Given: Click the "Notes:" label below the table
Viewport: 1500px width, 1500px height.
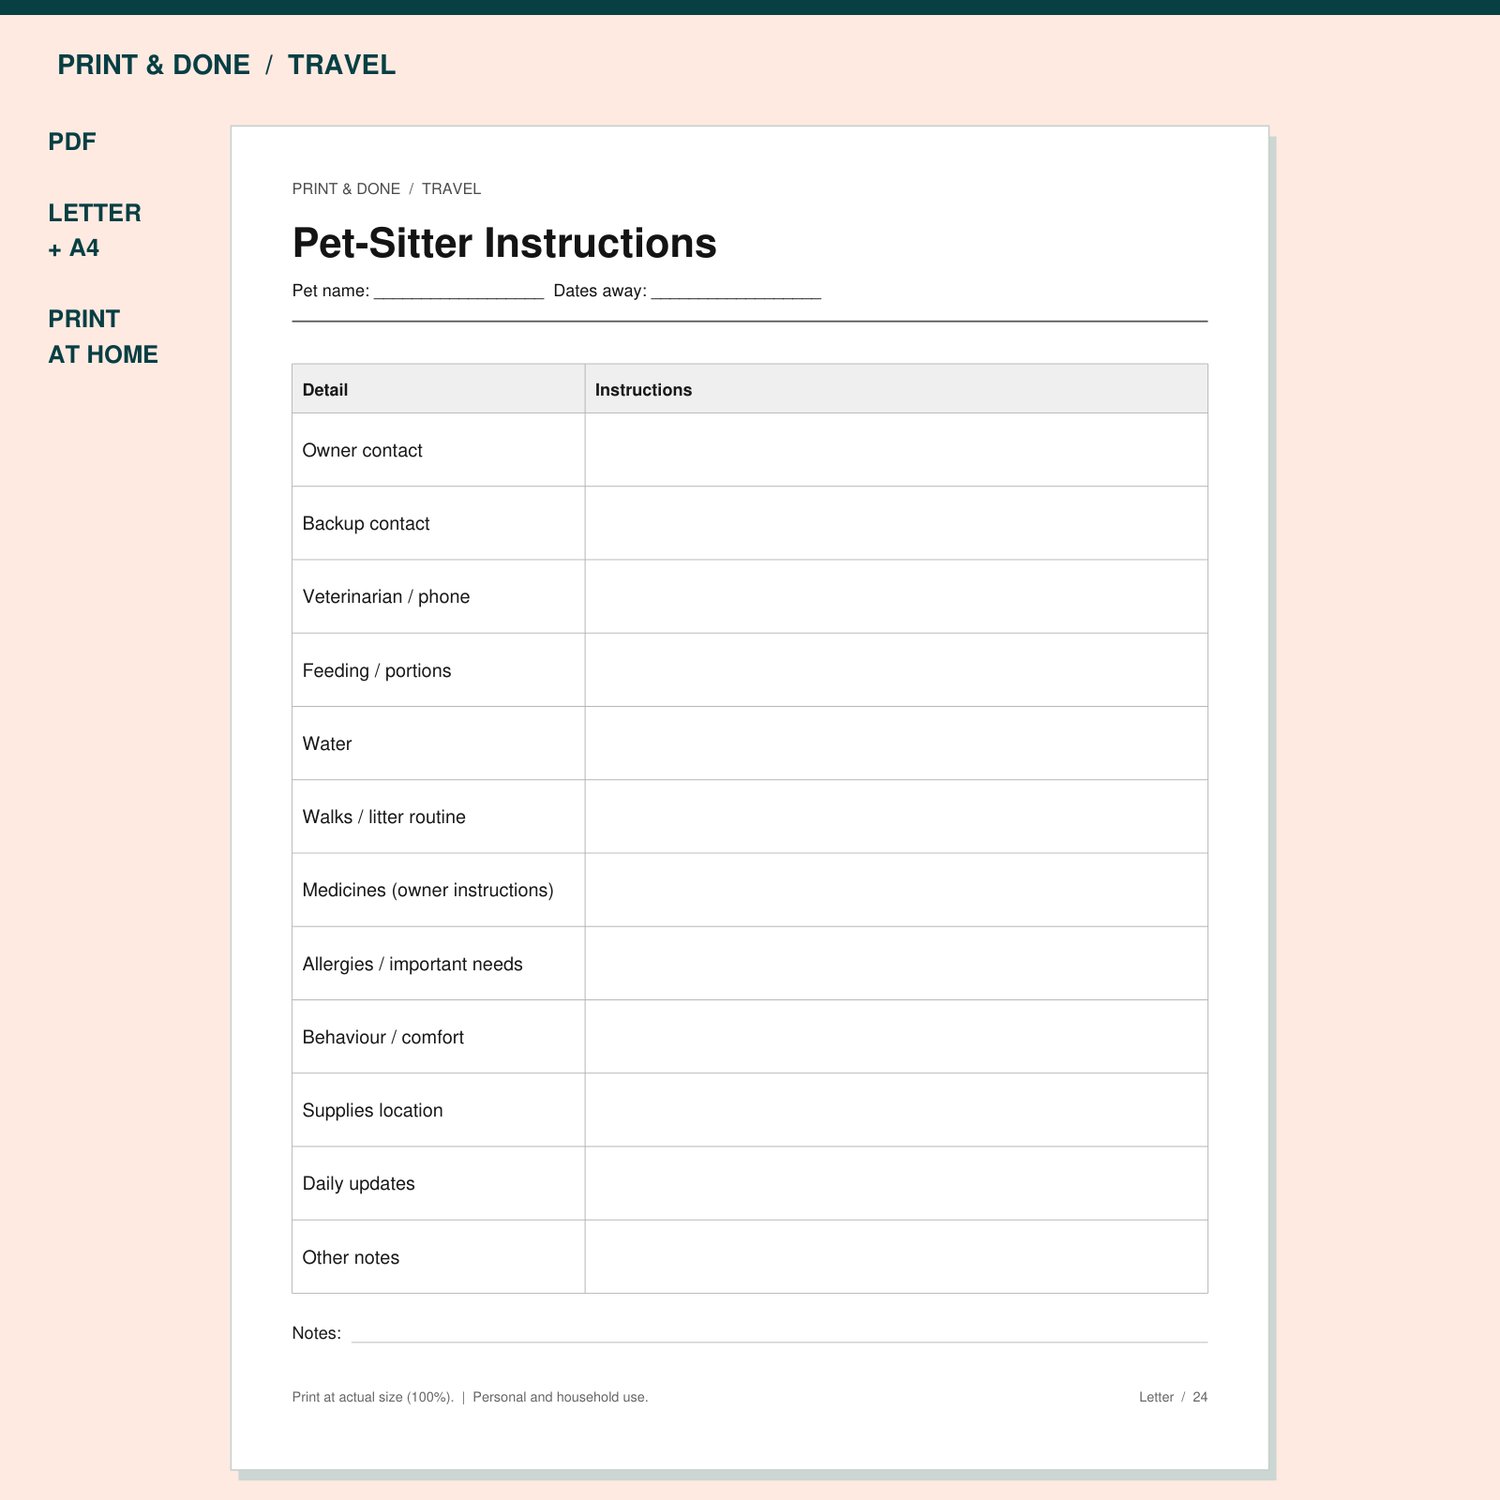Looking at the screenshot, I should [x=317, y=1333].
